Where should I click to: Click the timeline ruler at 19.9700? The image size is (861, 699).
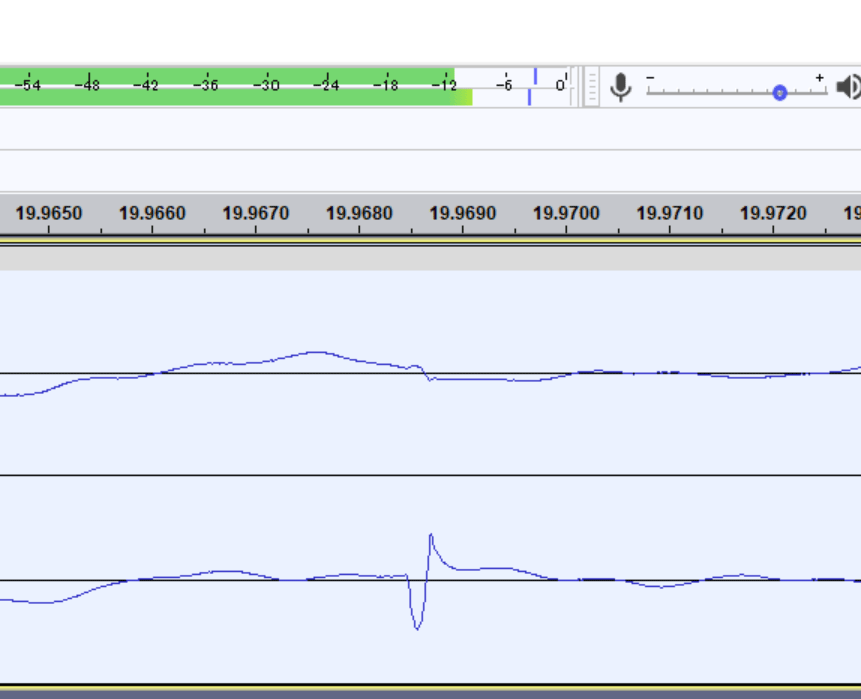click(x=566, y=214)
